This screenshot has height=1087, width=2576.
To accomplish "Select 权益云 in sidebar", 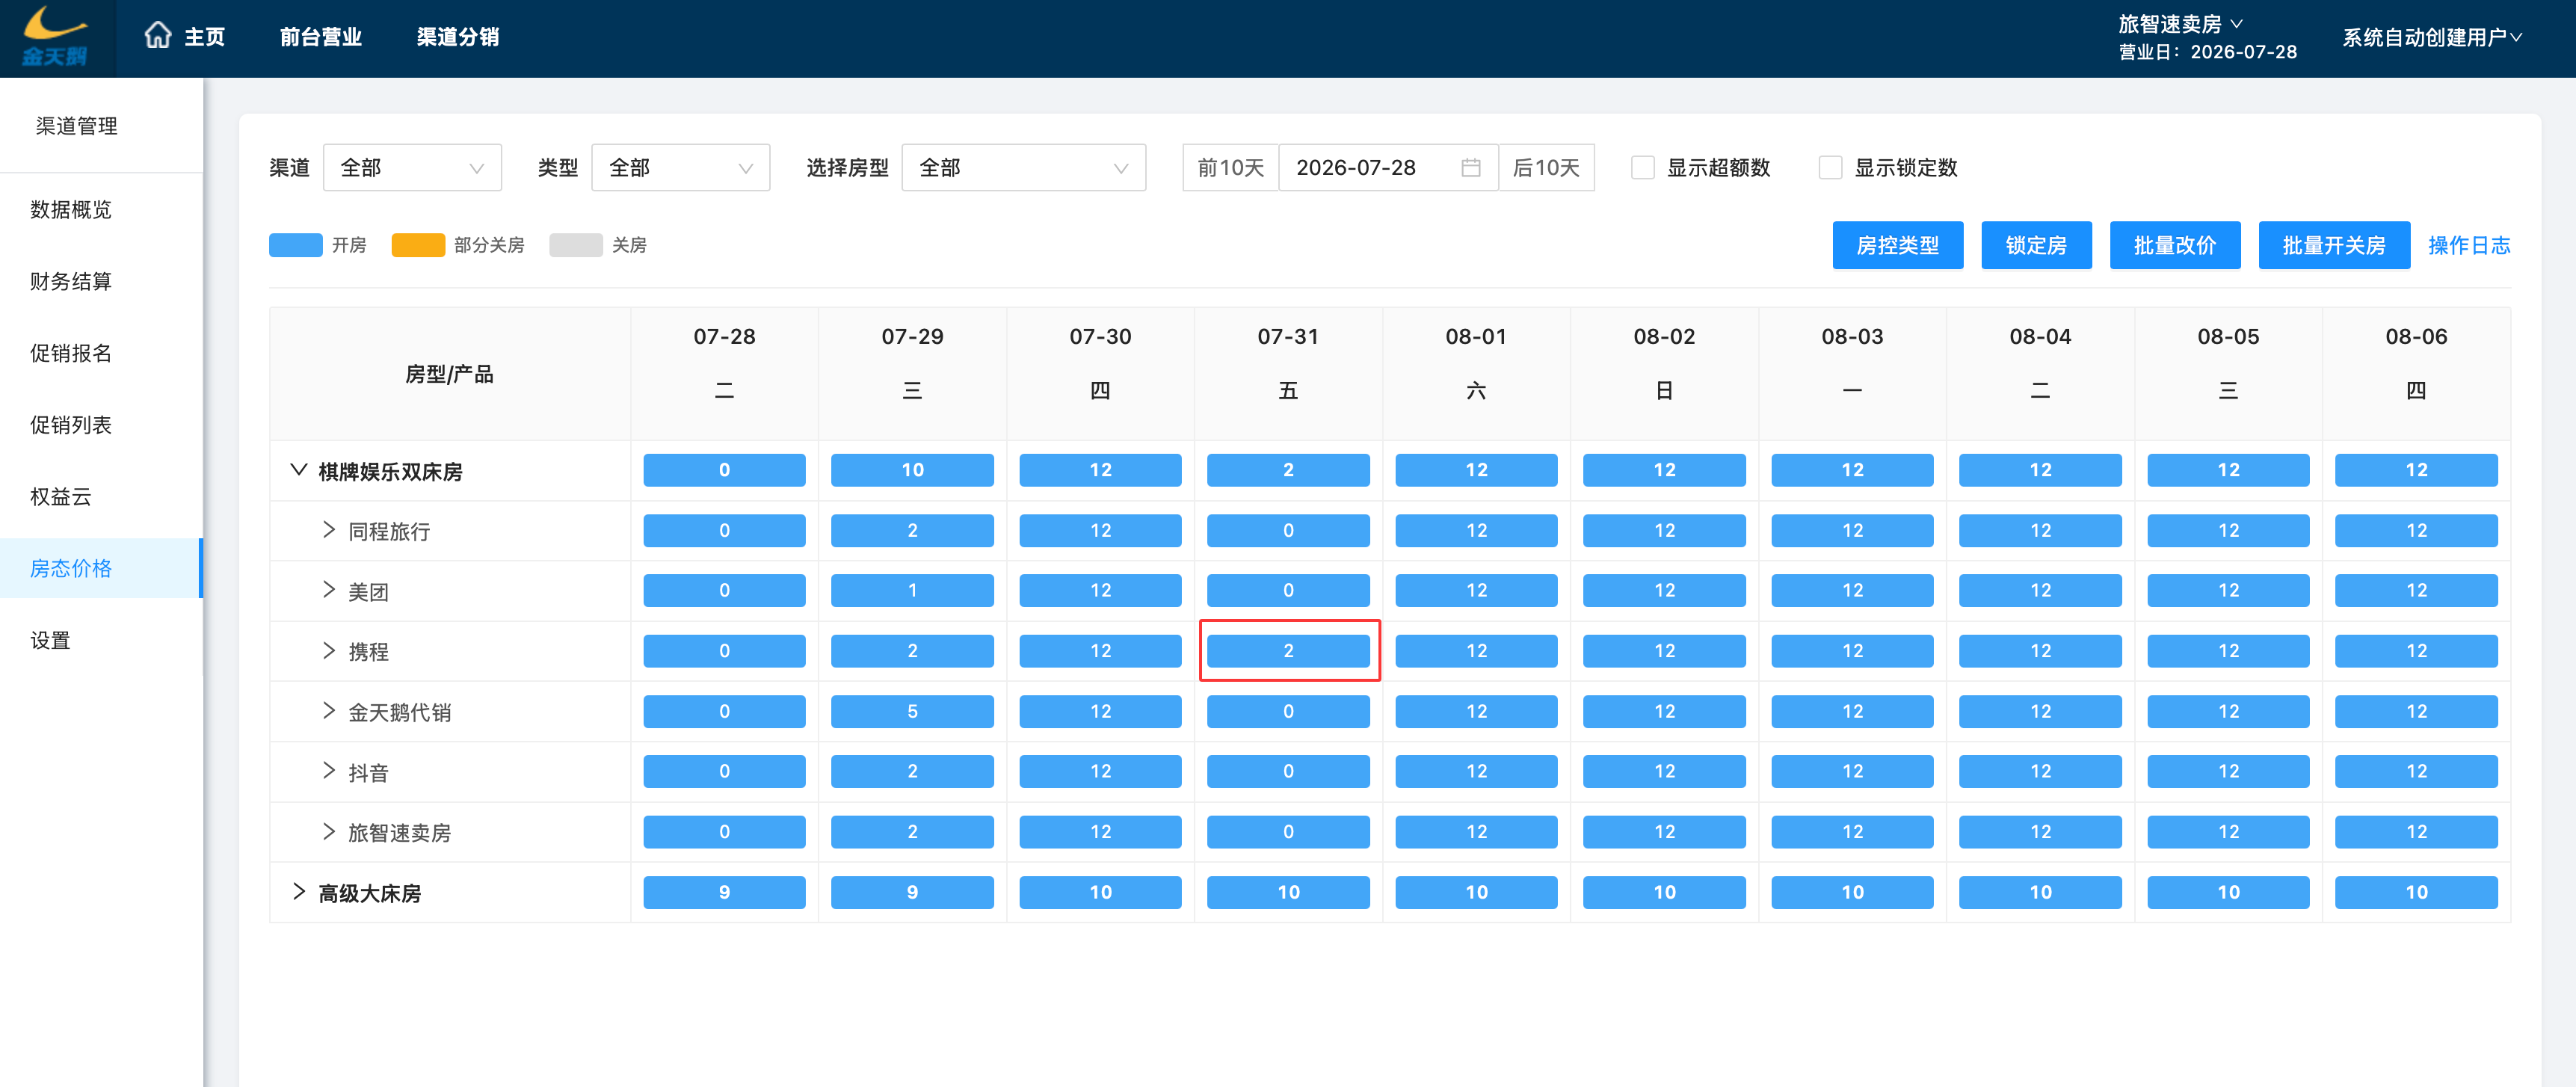I will (x=60, y=497).
